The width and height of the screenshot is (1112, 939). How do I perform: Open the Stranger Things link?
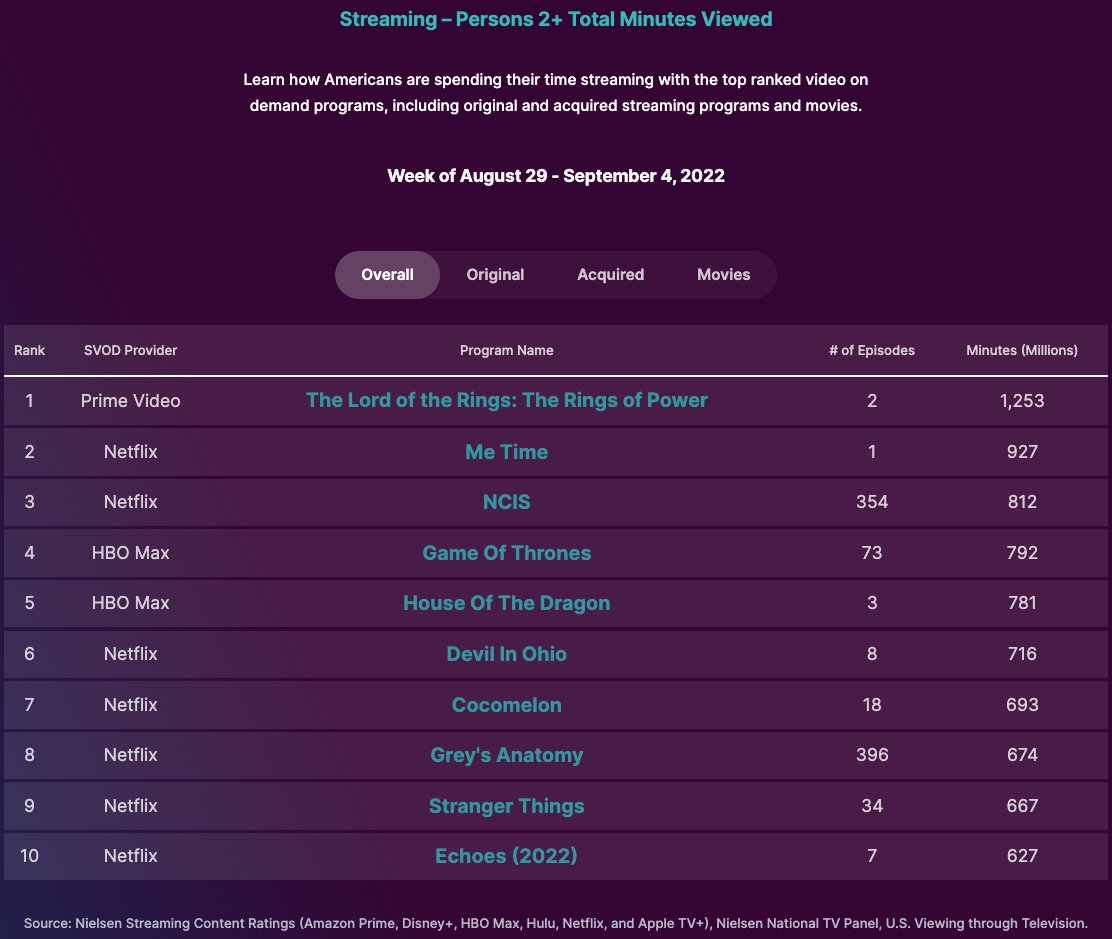pyautogui.click(x=506, y=805)
